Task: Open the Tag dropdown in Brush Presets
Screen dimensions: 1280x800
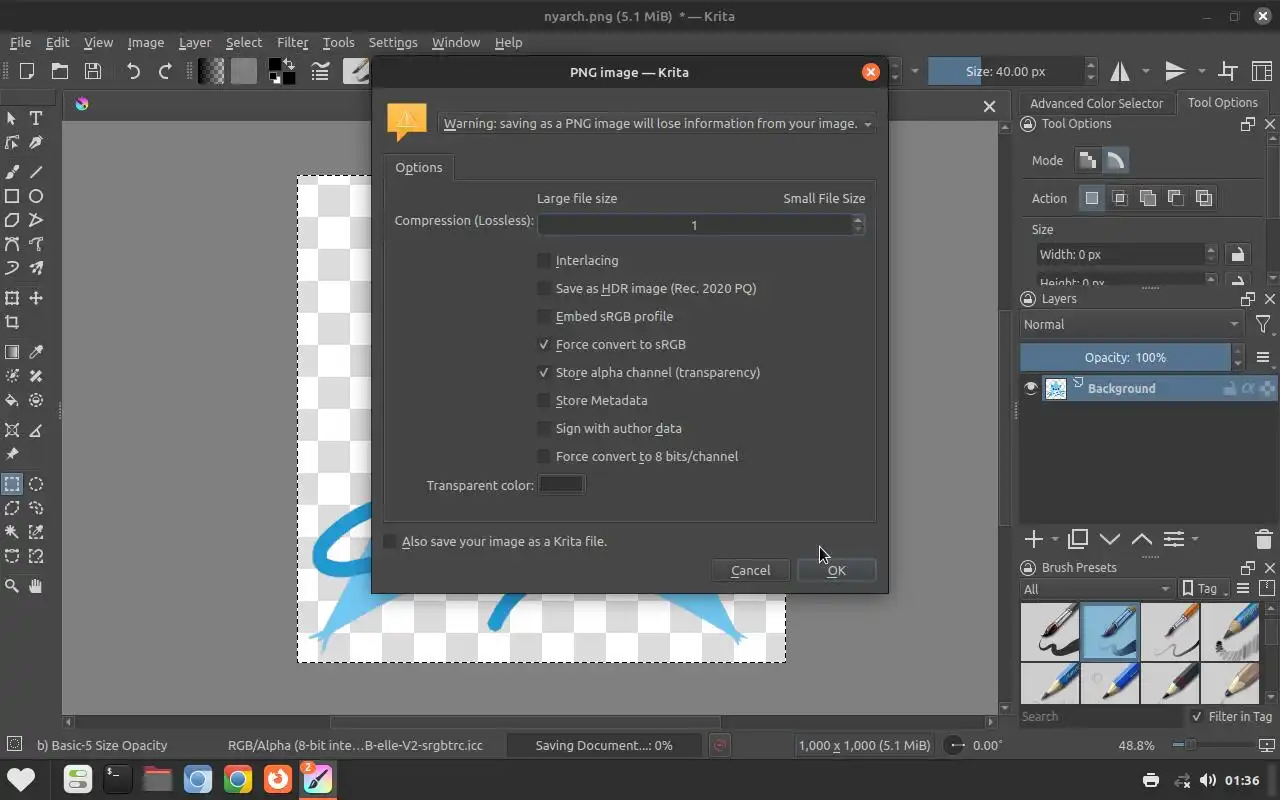Action: (x=1204, y=589)
